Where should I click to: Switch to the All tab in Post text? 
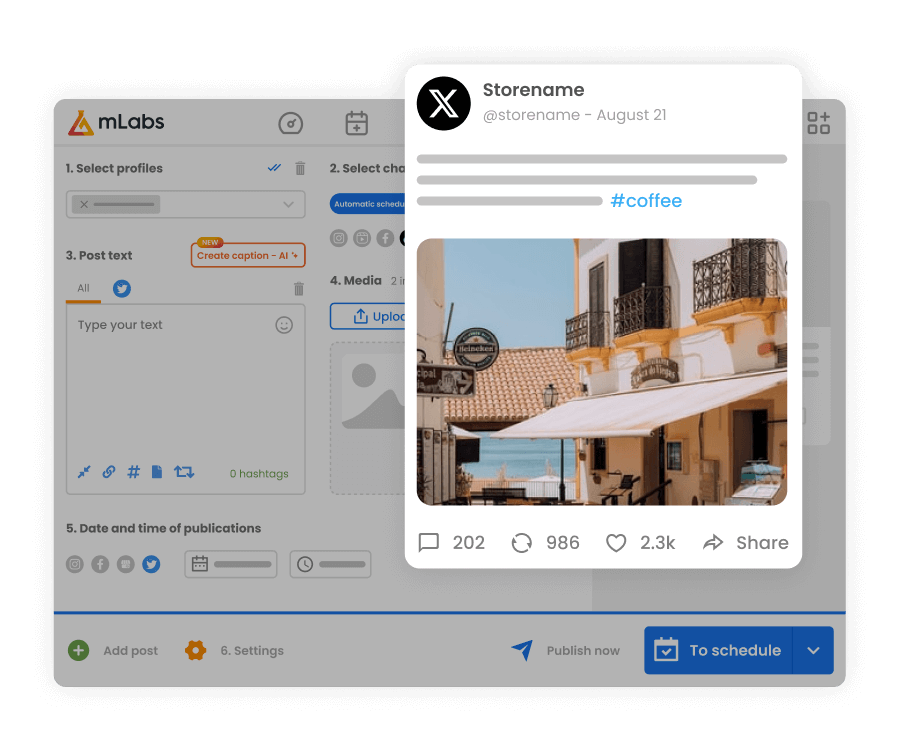point(82,289)
